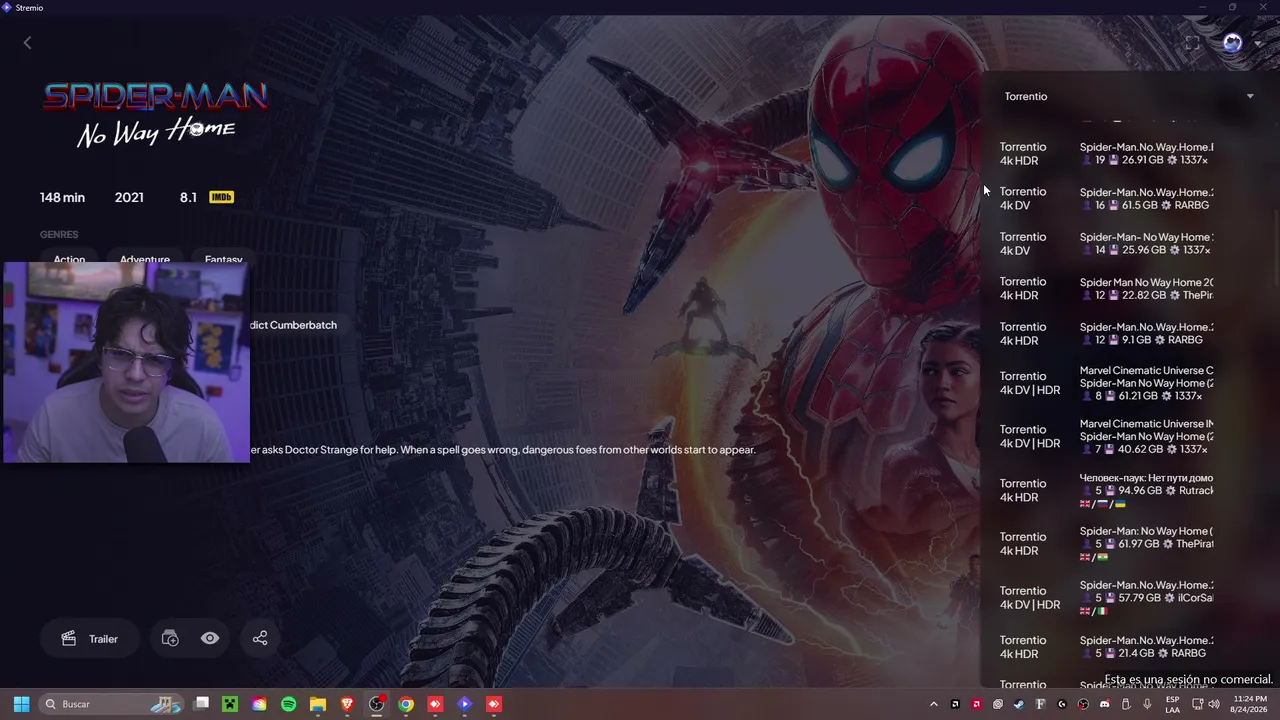
Task: Open Discord from the system tray
Action: tap(1105, 704)
